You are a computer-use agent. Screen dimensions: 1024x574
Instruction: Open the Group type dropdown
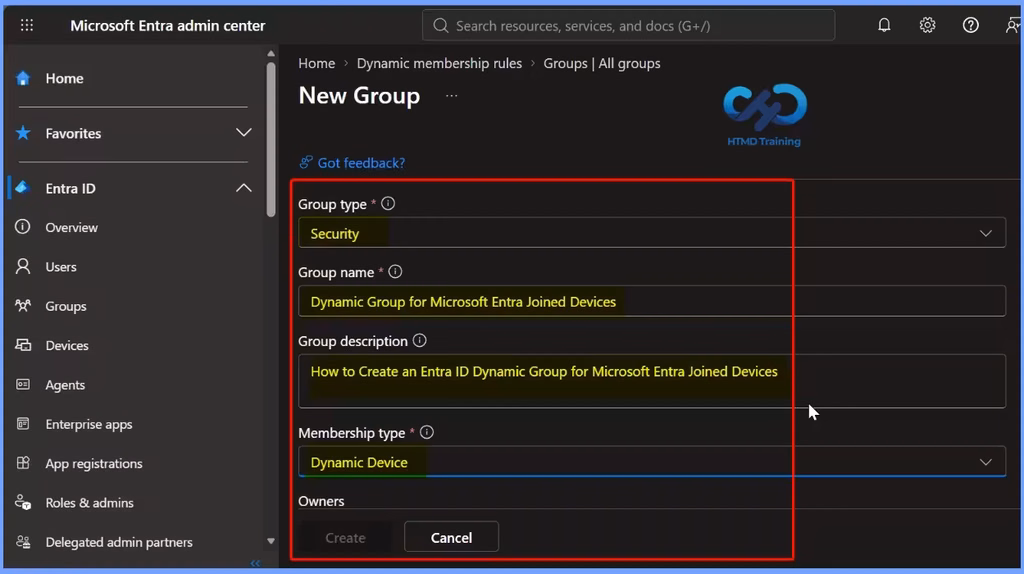[652, 233]
